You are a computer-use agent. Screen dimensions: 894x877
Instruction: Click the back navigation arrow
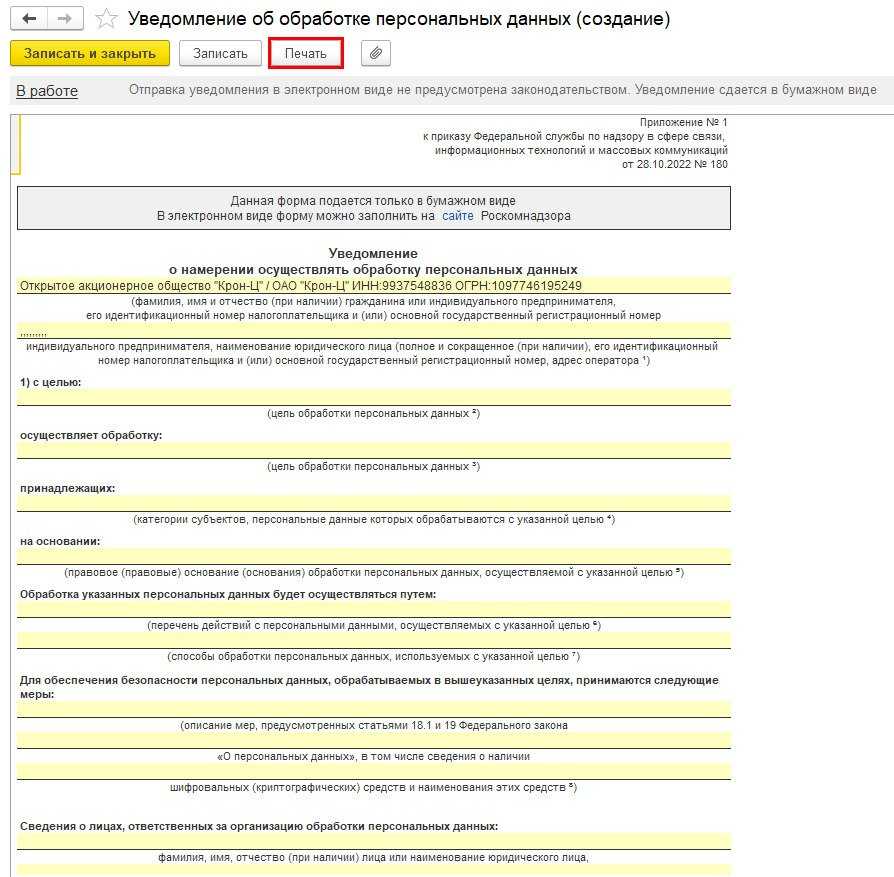click(29, 19)
